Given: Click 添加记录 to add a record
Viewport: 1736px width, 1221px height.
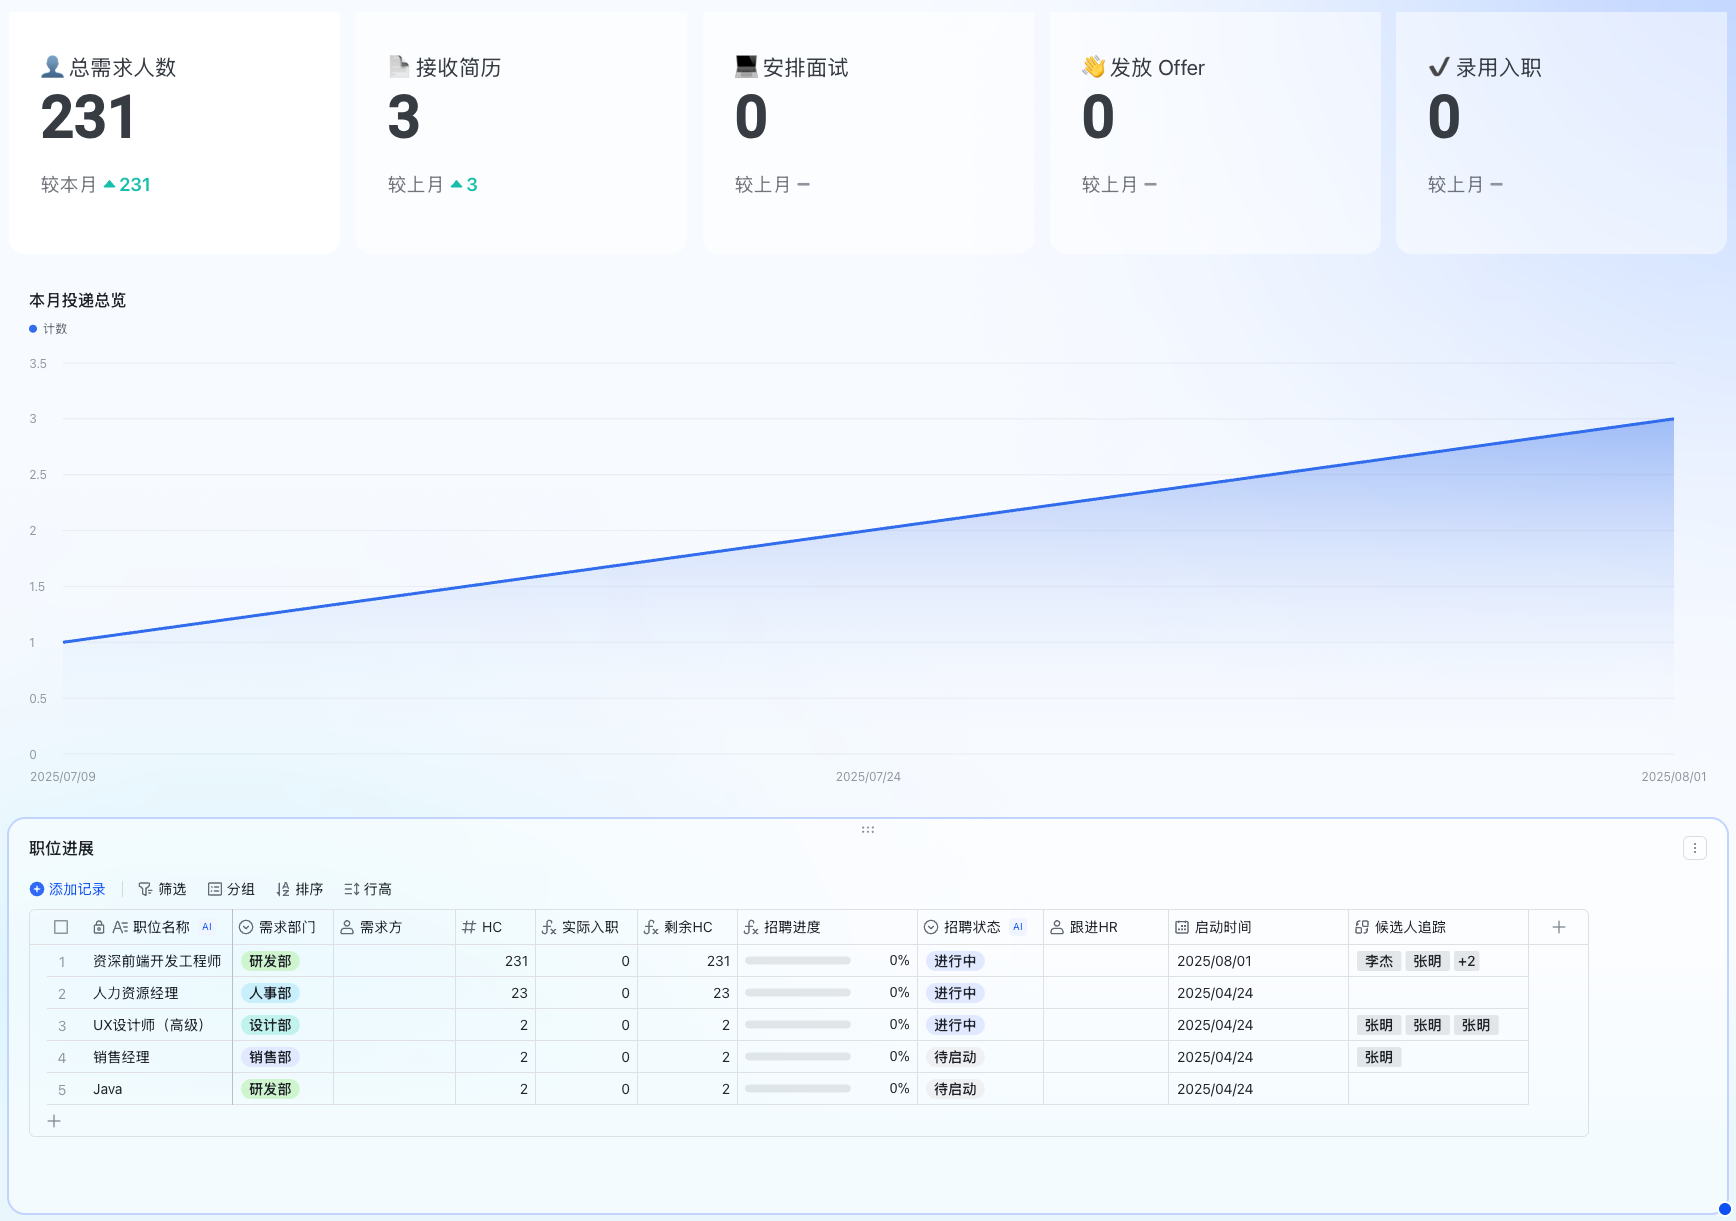Looking at the screenshot, I should (67, 889).
